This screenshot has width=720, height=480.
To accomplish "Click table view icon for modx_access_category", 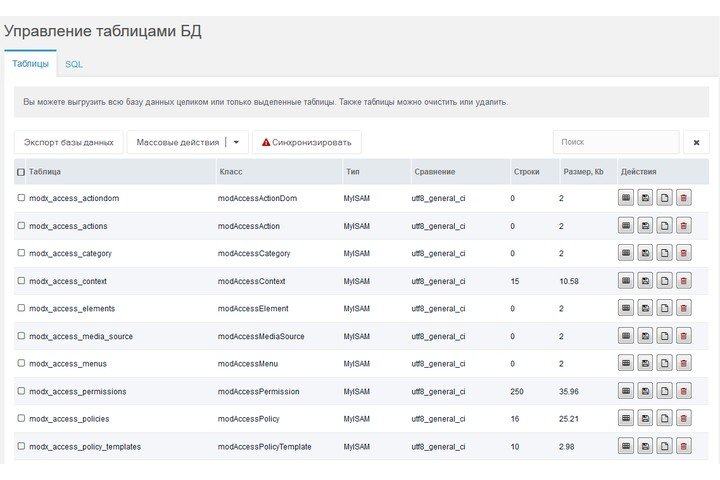I will [626, 253].
